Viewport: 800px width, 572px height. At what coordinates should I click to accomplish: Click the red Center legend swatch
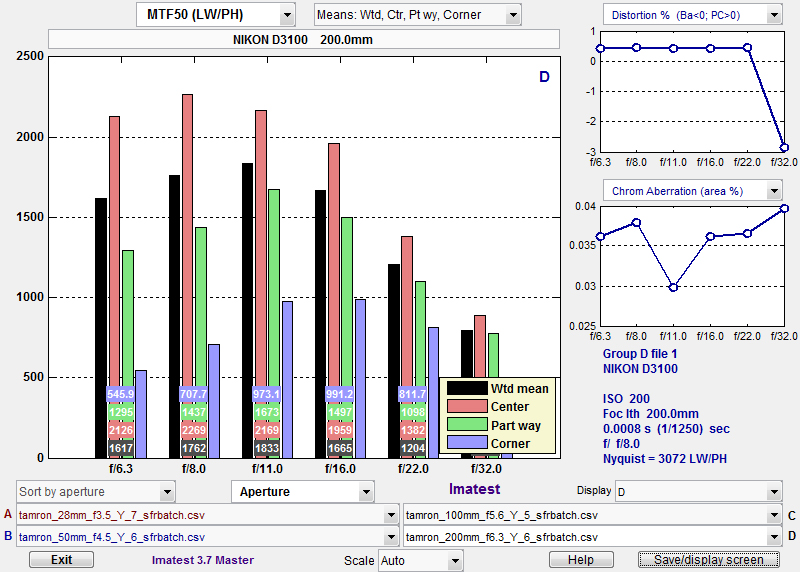(467, 406)
